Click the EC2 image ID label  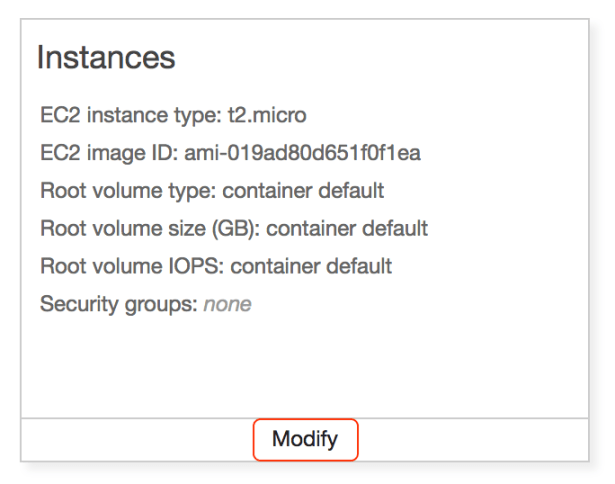(108, 153)
